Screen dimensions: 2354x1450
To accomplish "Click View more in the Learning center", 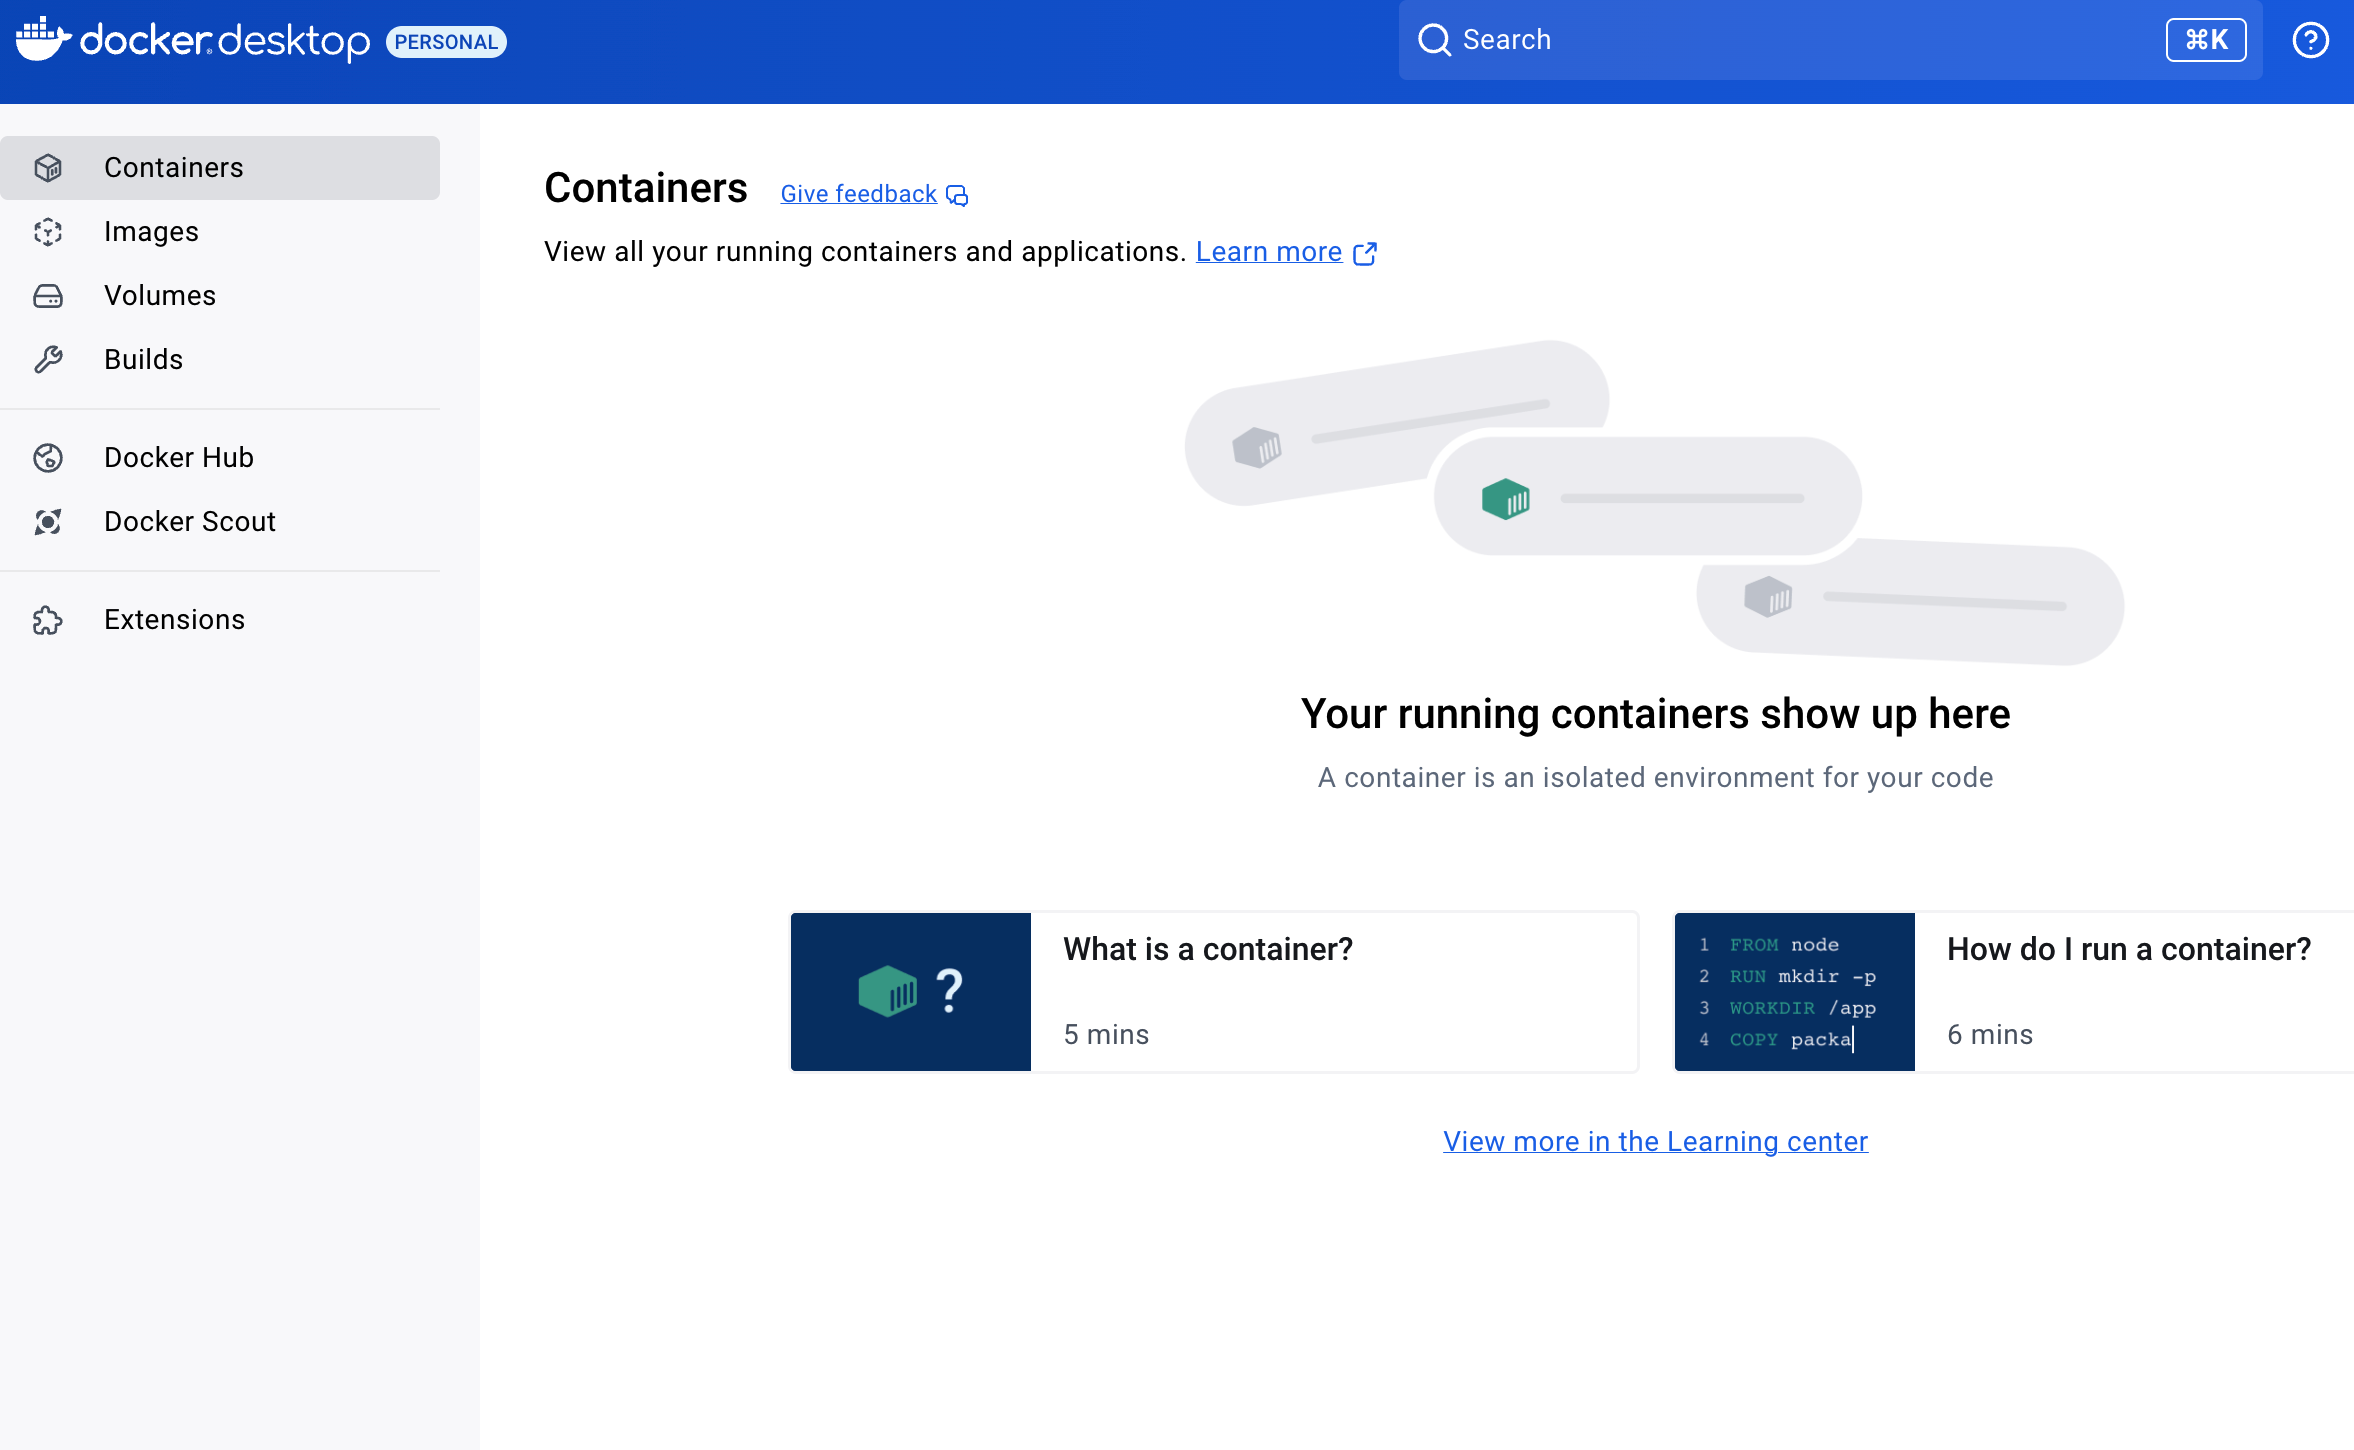I will [x=1654, y=1141].
